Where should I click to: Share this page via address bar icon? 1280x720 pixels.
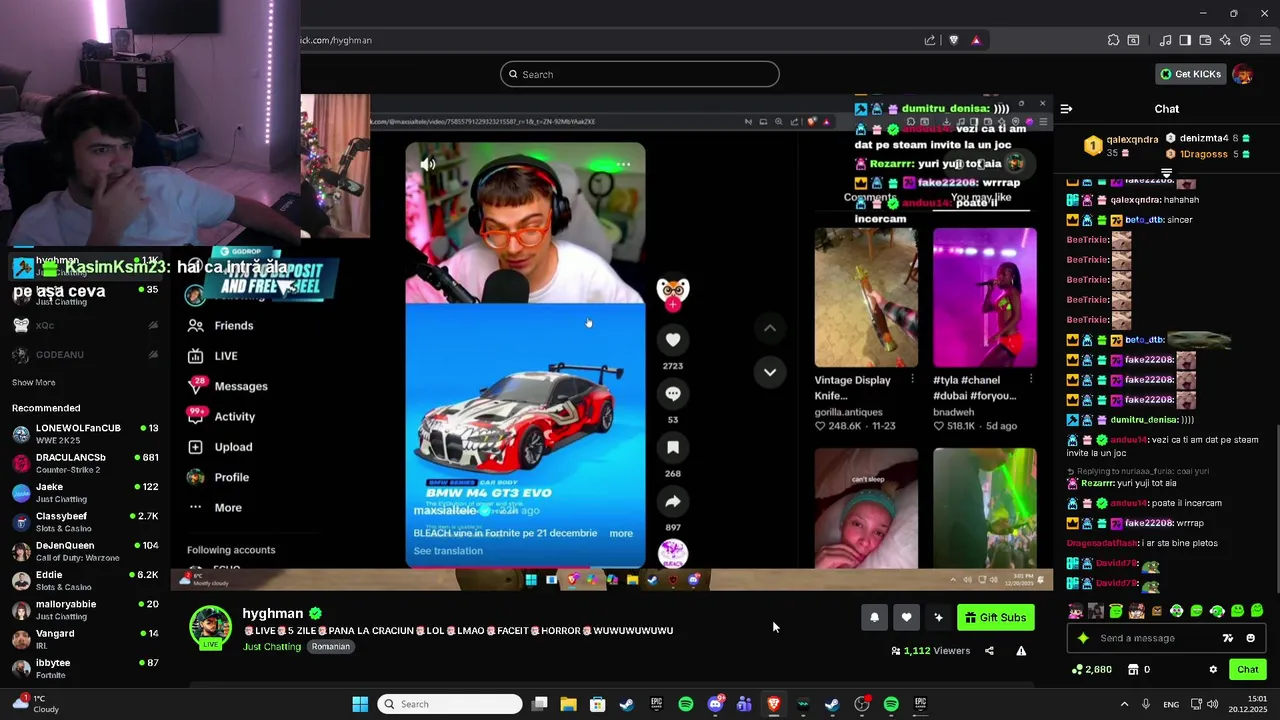click(930, 40)
